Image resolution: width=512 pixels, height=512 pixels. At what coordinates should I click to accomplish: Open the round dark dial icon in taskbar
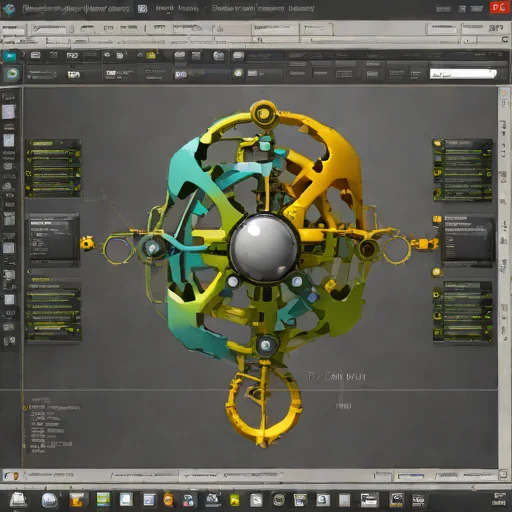(279, 500)
